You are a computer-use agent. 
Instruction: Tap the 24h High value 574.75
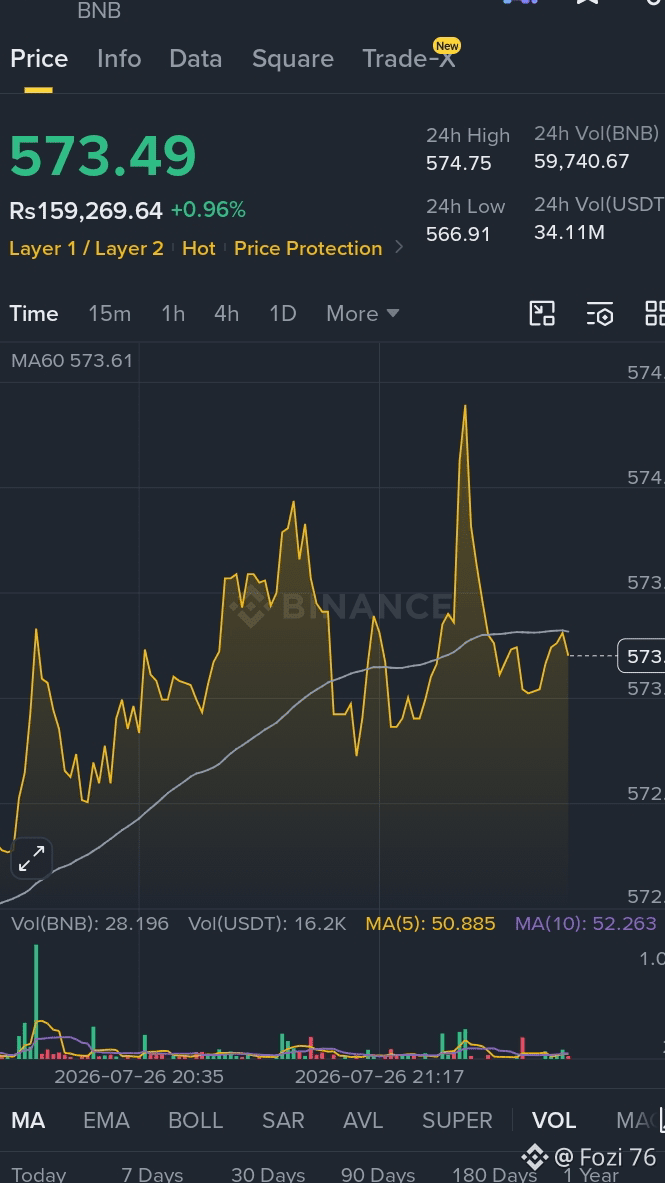click(x=459, y=163)
